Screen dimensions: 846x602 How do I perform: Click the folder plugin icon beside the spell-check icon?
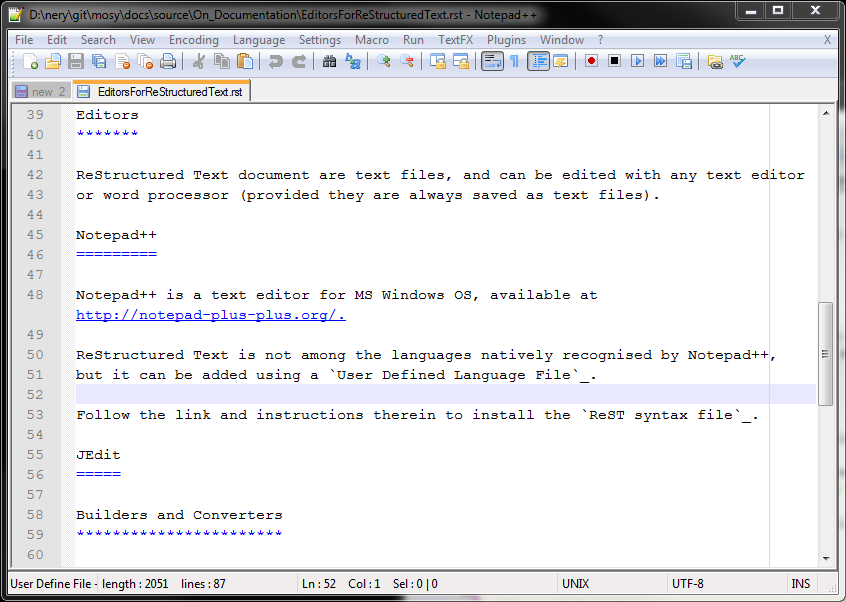click(x=715, y=61)
